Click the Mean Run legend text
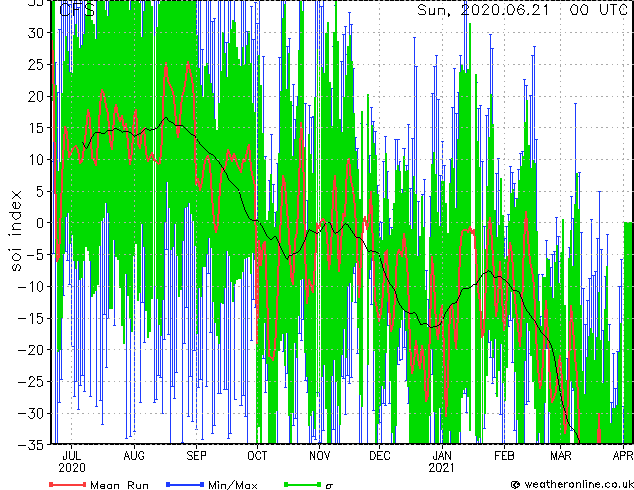This screenshot has height=490, width=634. pos(119,485)
